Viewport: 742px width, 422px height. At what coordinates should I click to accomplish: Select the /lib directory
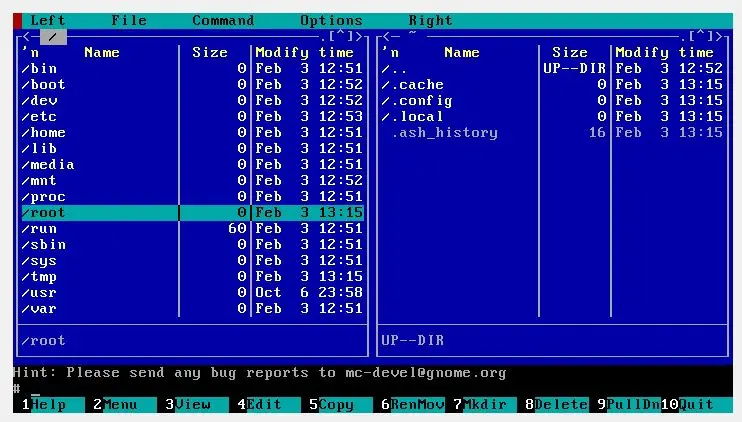192,149
